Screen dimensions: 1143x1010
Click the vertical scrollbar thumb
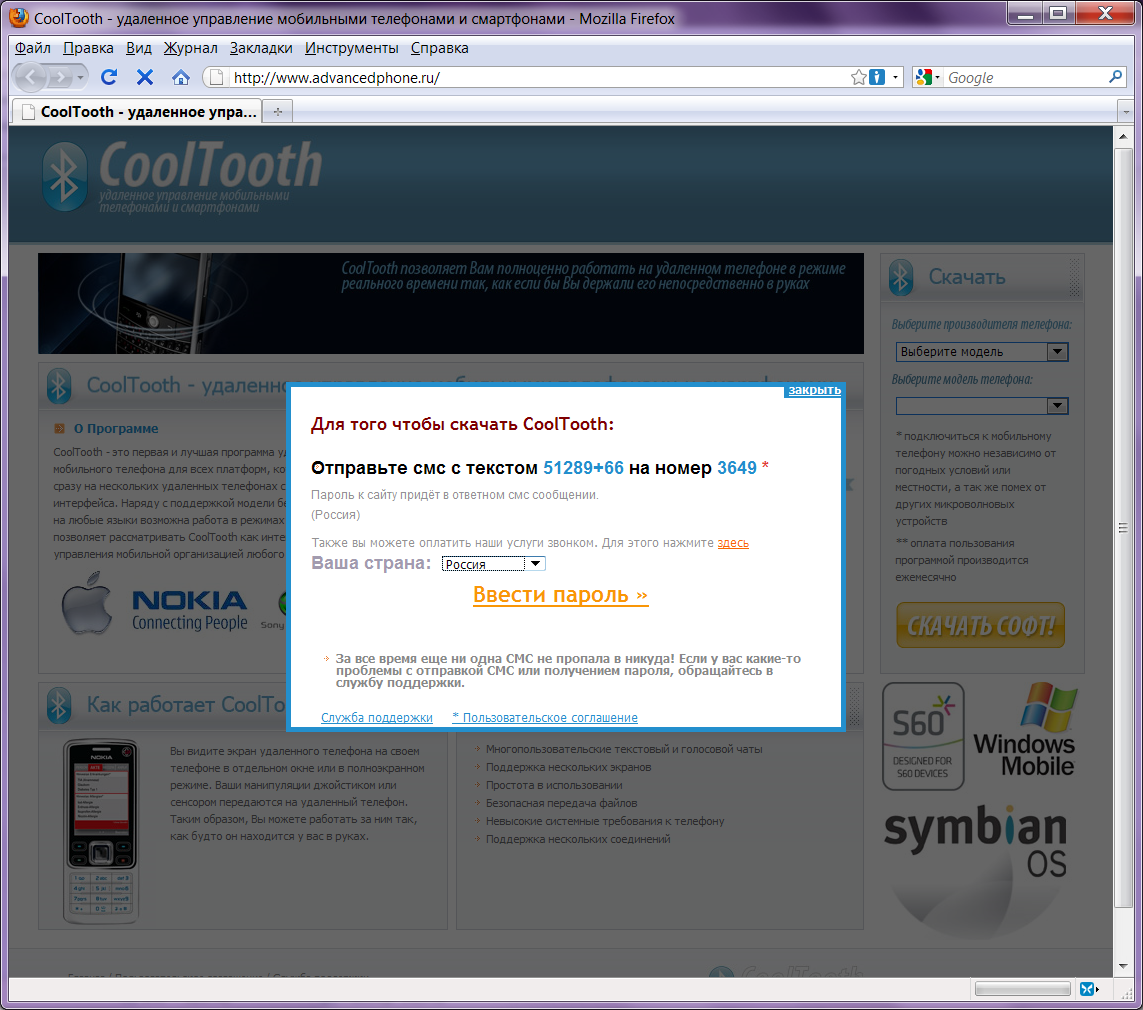(x=1123, y=528)
